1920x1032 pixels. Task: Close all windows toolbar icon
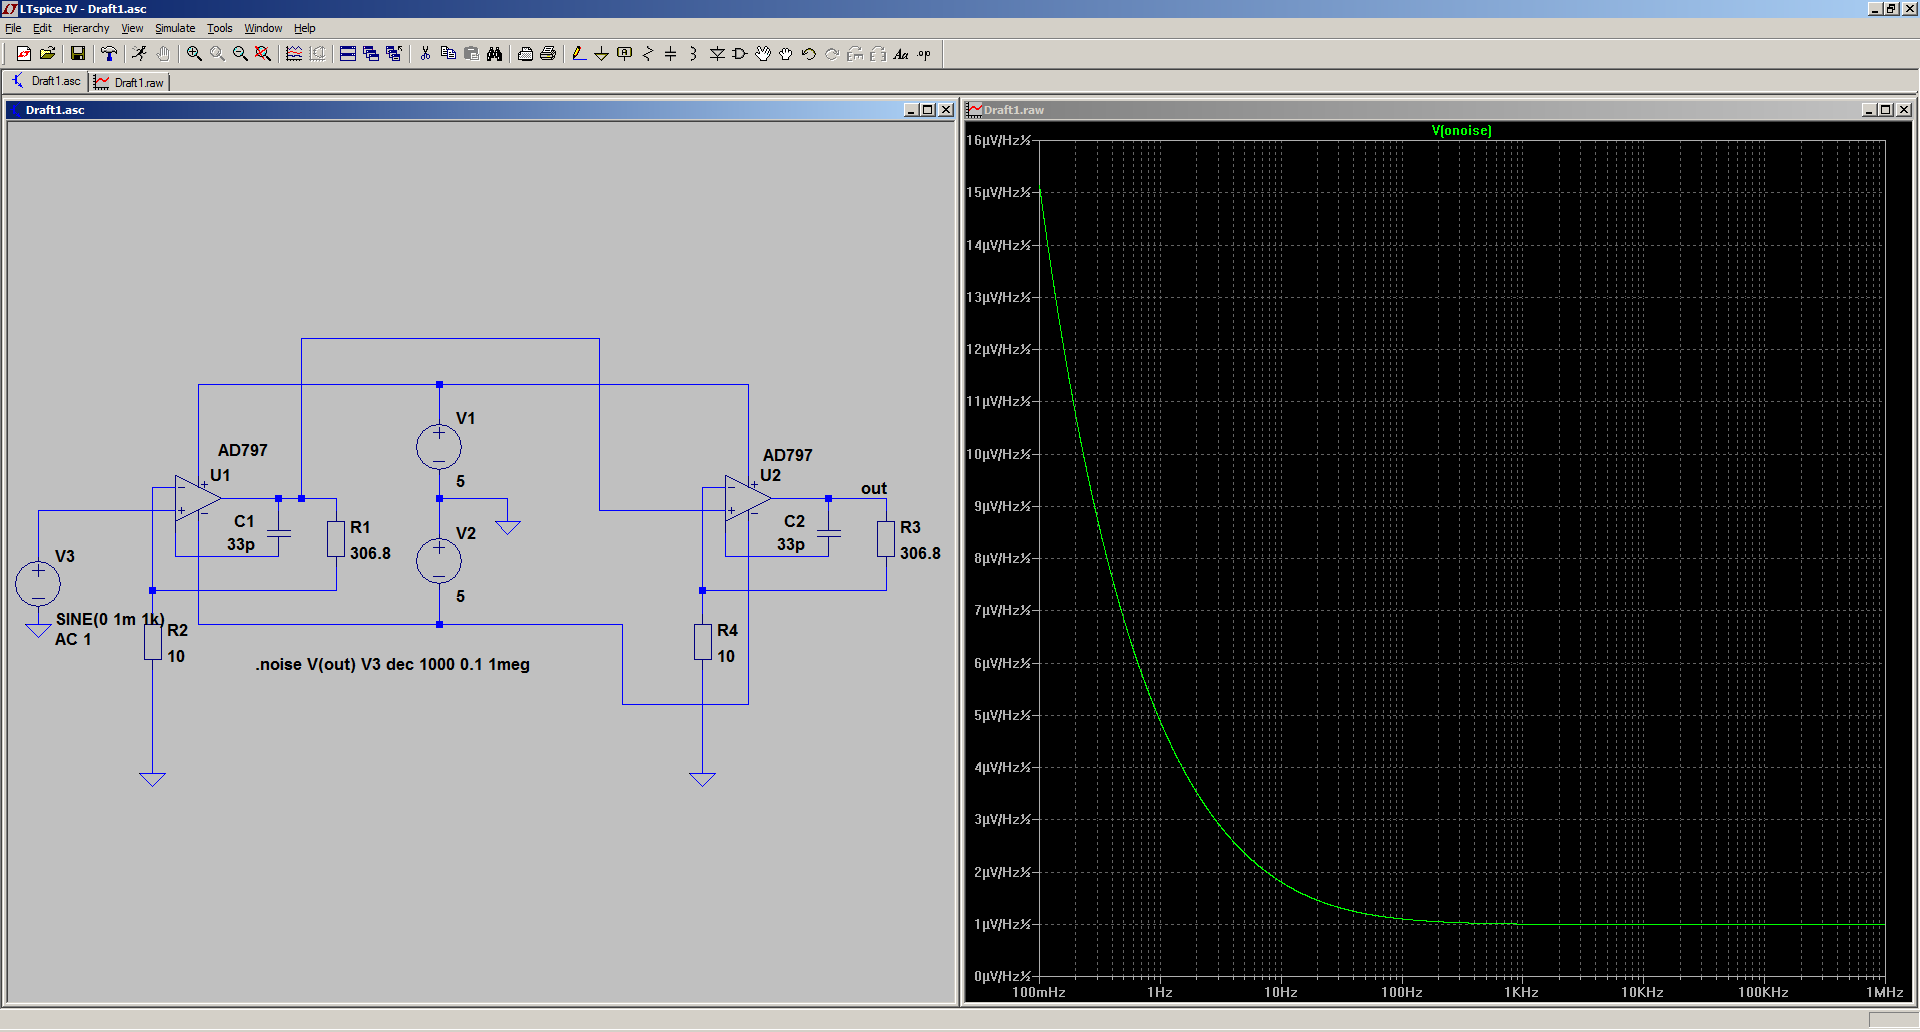pyautogui.click(x=394, y=54)
